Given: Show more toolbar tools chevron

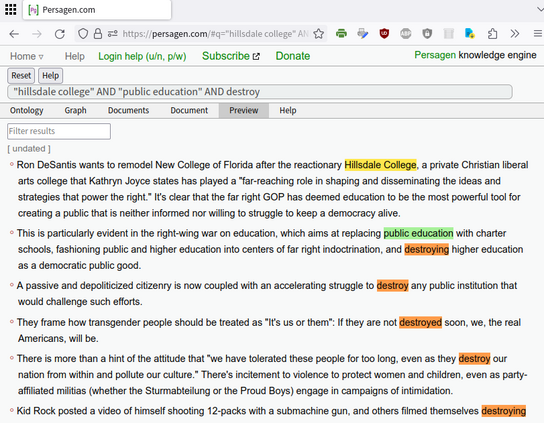Looking at the screenshot, I should [x=515, y=33].
